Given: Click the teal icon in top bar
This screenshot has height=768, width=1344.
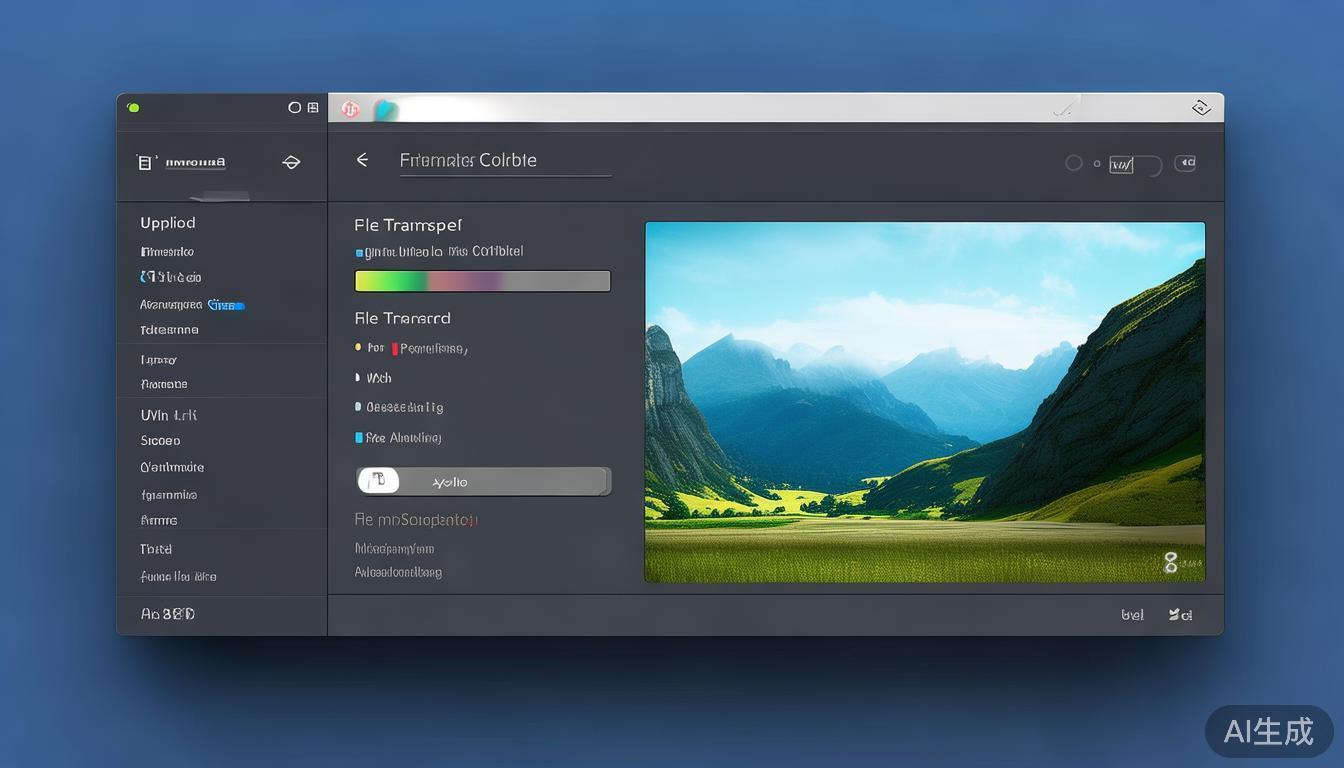Looking at the screenshot, I should 385,110.
